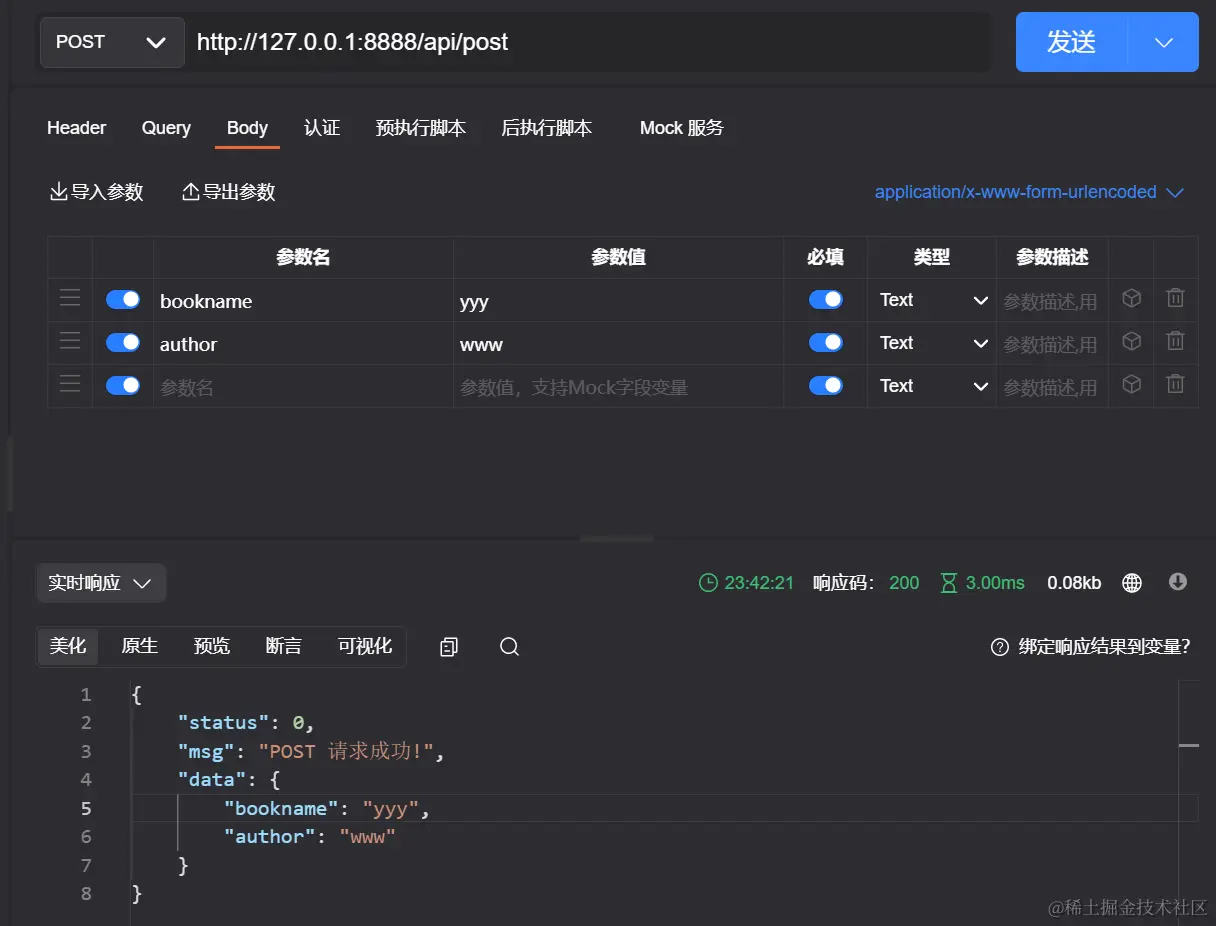
Task: Toggle the enable switch for bookname
Action: (123, 300)
